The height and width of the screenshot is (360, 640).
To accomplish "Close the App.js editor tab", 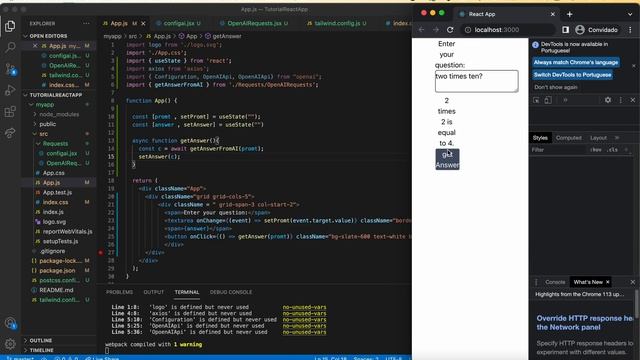I will [143, 24].
